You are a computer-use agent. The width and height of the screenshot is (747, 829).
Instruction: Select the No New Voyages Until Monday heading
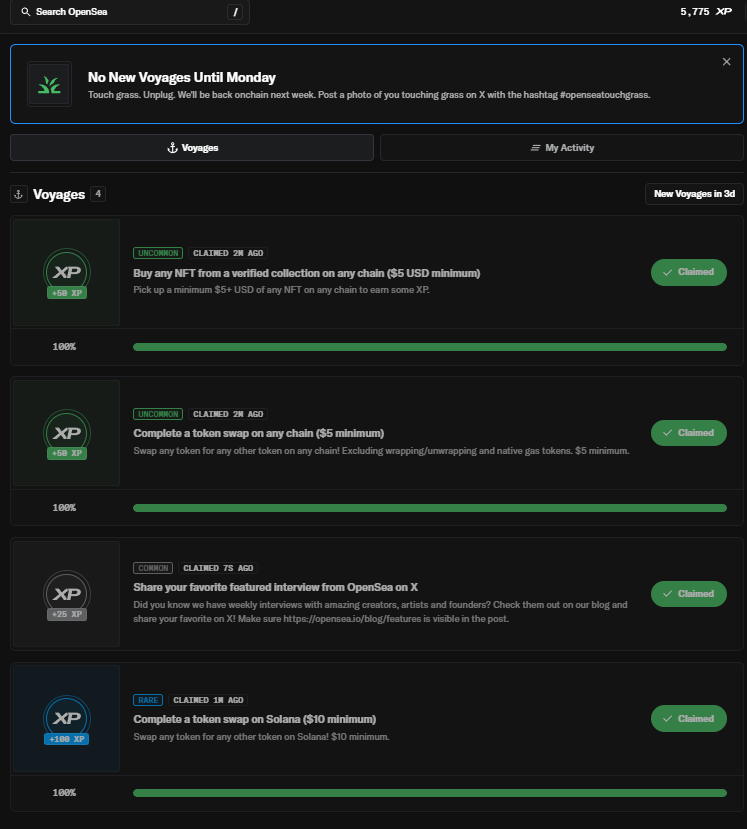(x=181, y=77)
